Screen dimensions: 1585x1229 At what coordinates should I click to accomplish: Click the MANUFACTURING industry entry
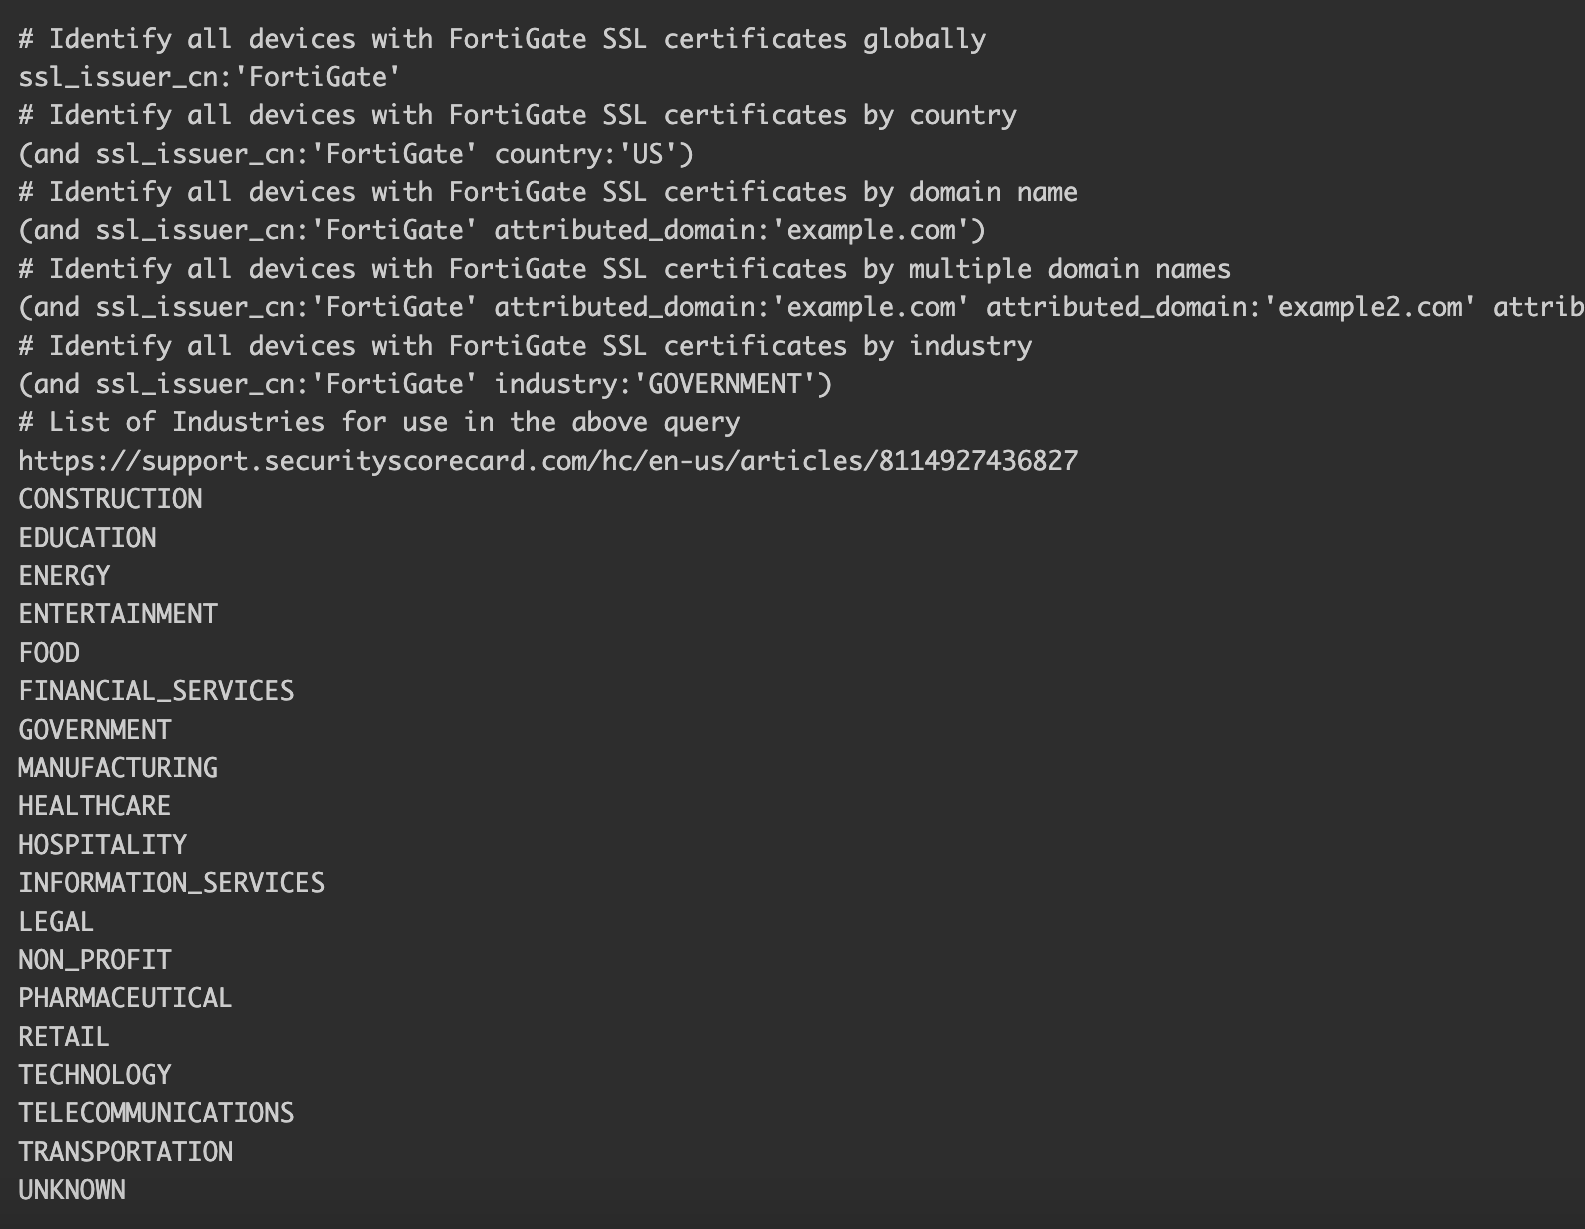[x=118, y=768]
